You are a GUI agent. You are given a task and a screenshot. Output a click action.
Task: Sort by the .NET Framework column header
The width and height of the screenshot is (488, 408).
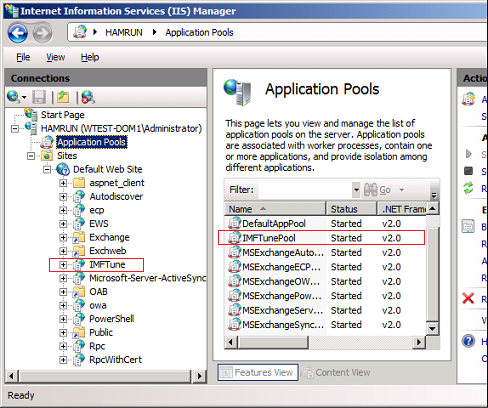[x=402, y=209]
